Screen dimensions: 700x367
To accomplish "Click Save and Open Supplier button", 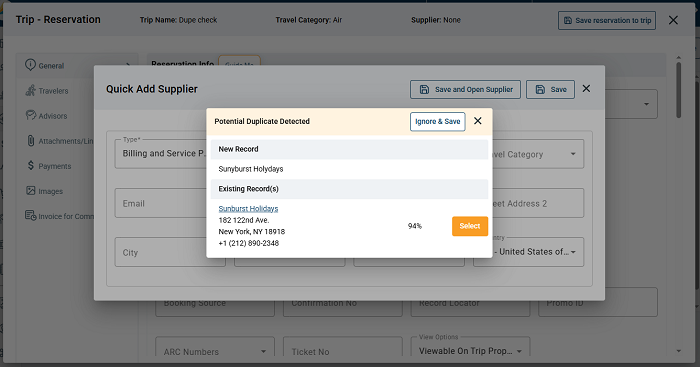I will click(465, 89).
